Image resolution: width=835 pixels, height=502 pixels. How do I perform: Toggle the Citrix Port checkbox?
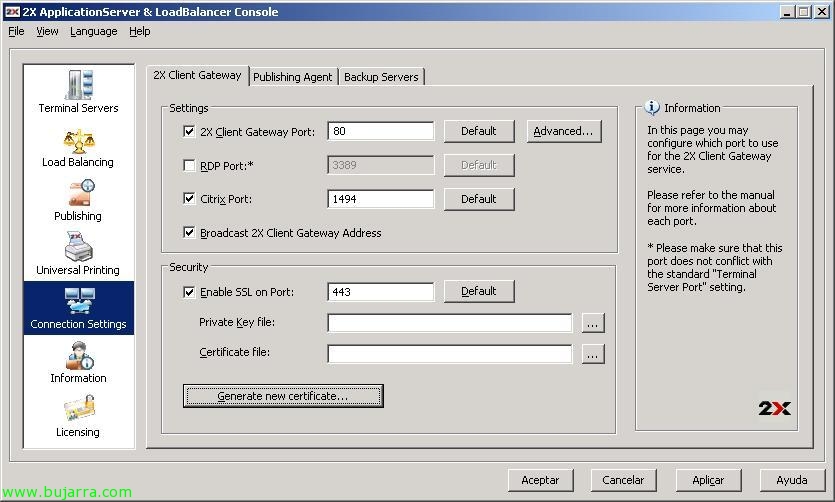(189, 199)
